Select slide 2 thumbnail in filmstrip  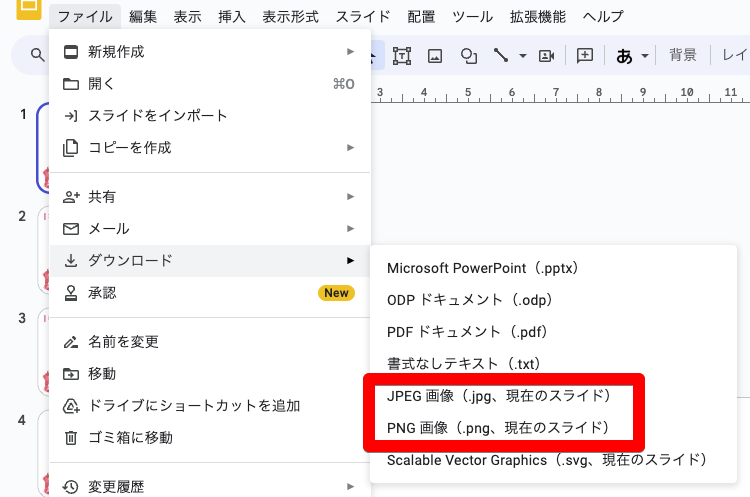tap(42, 250)
